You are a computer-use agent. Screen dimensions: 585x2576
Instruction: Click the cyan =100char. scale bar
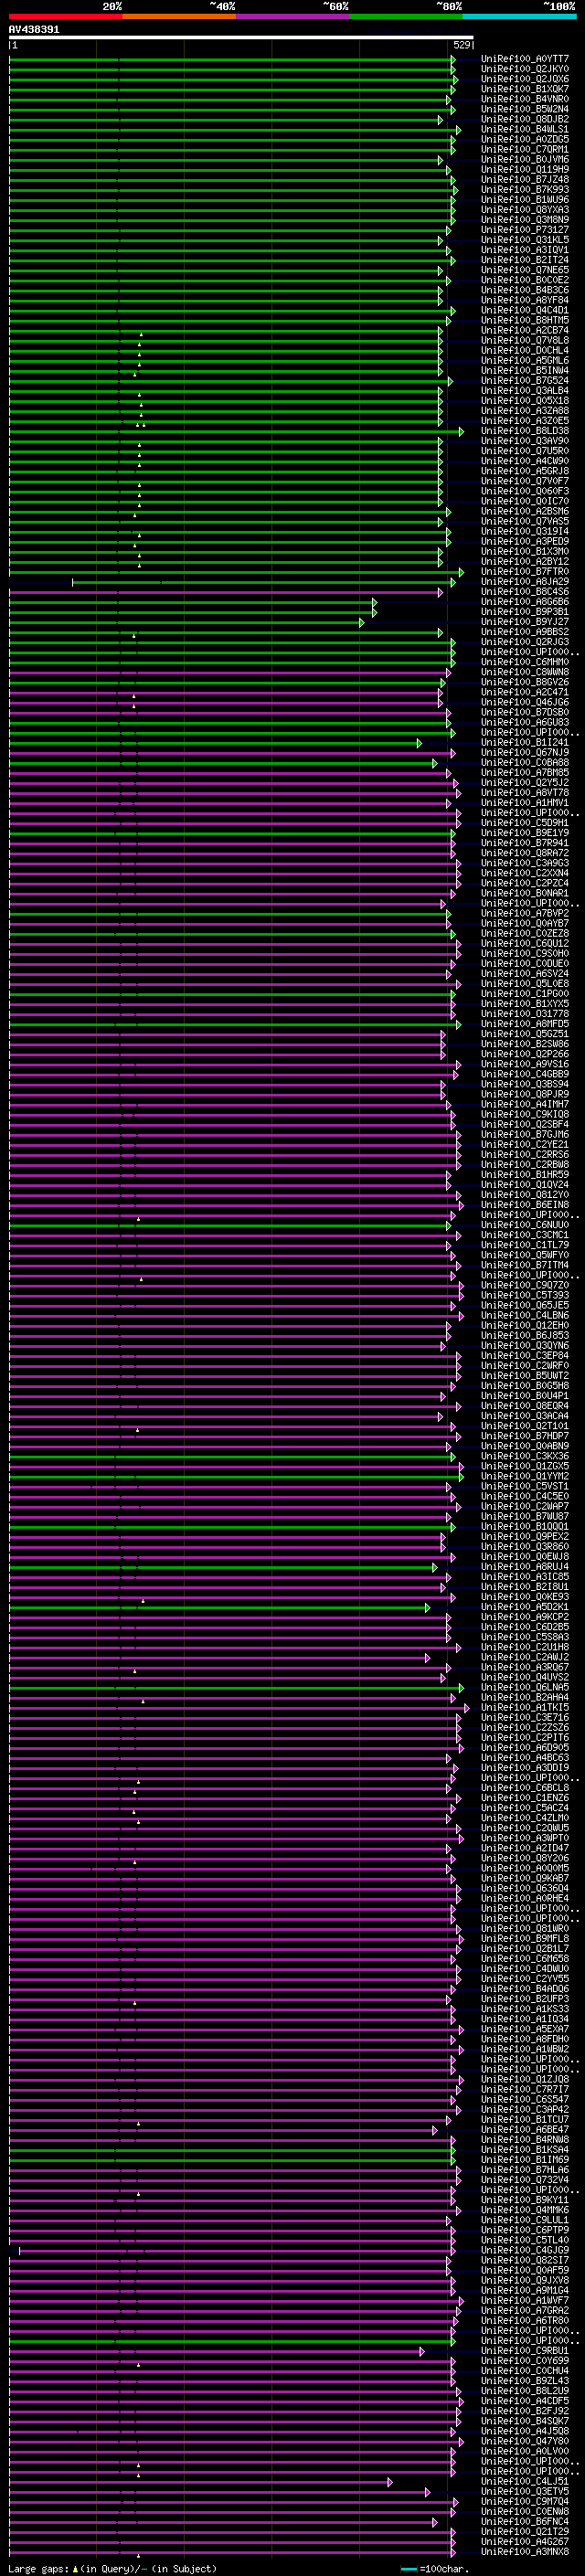[x=409, y=2570]
